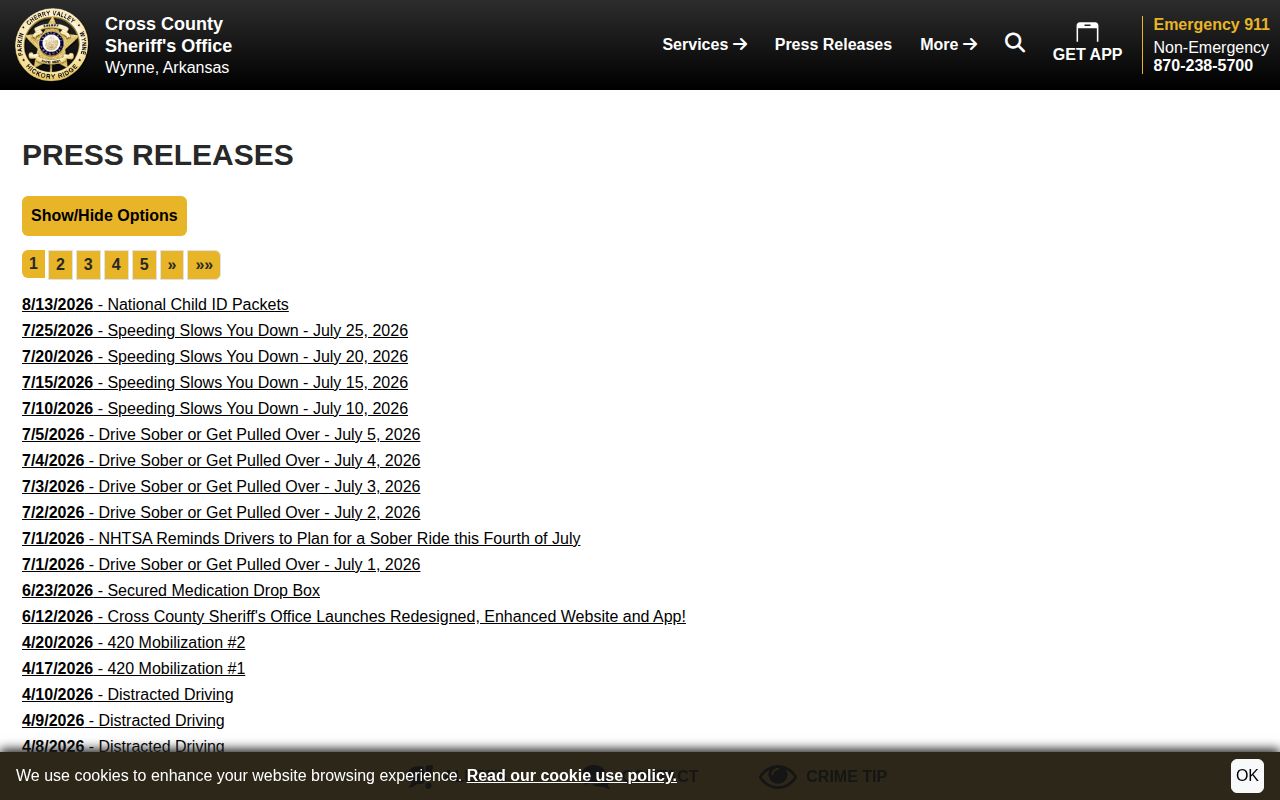Expand the More menu

pos(949,44)
